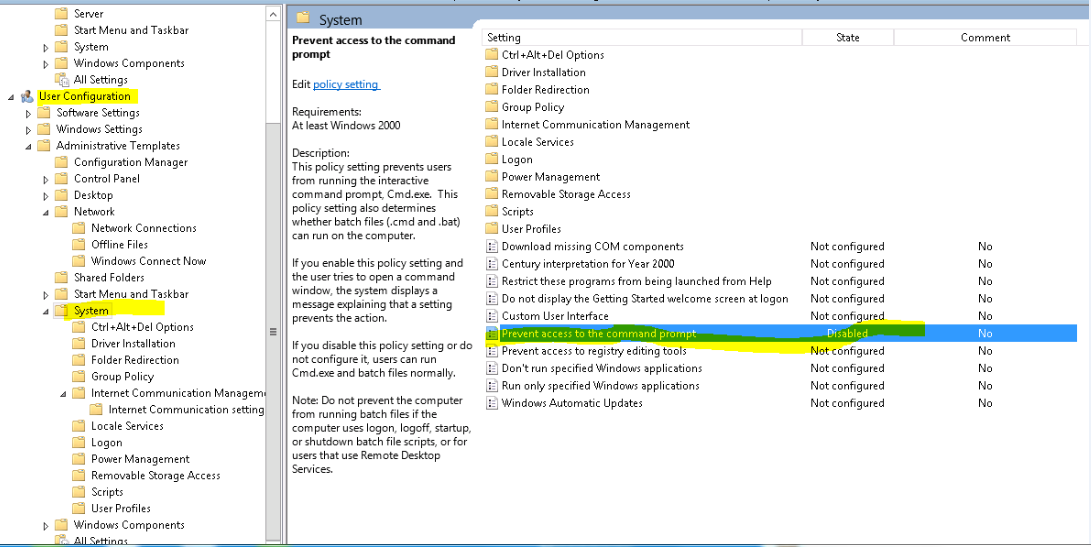Select Prevent access to registry editing tools

594,351
